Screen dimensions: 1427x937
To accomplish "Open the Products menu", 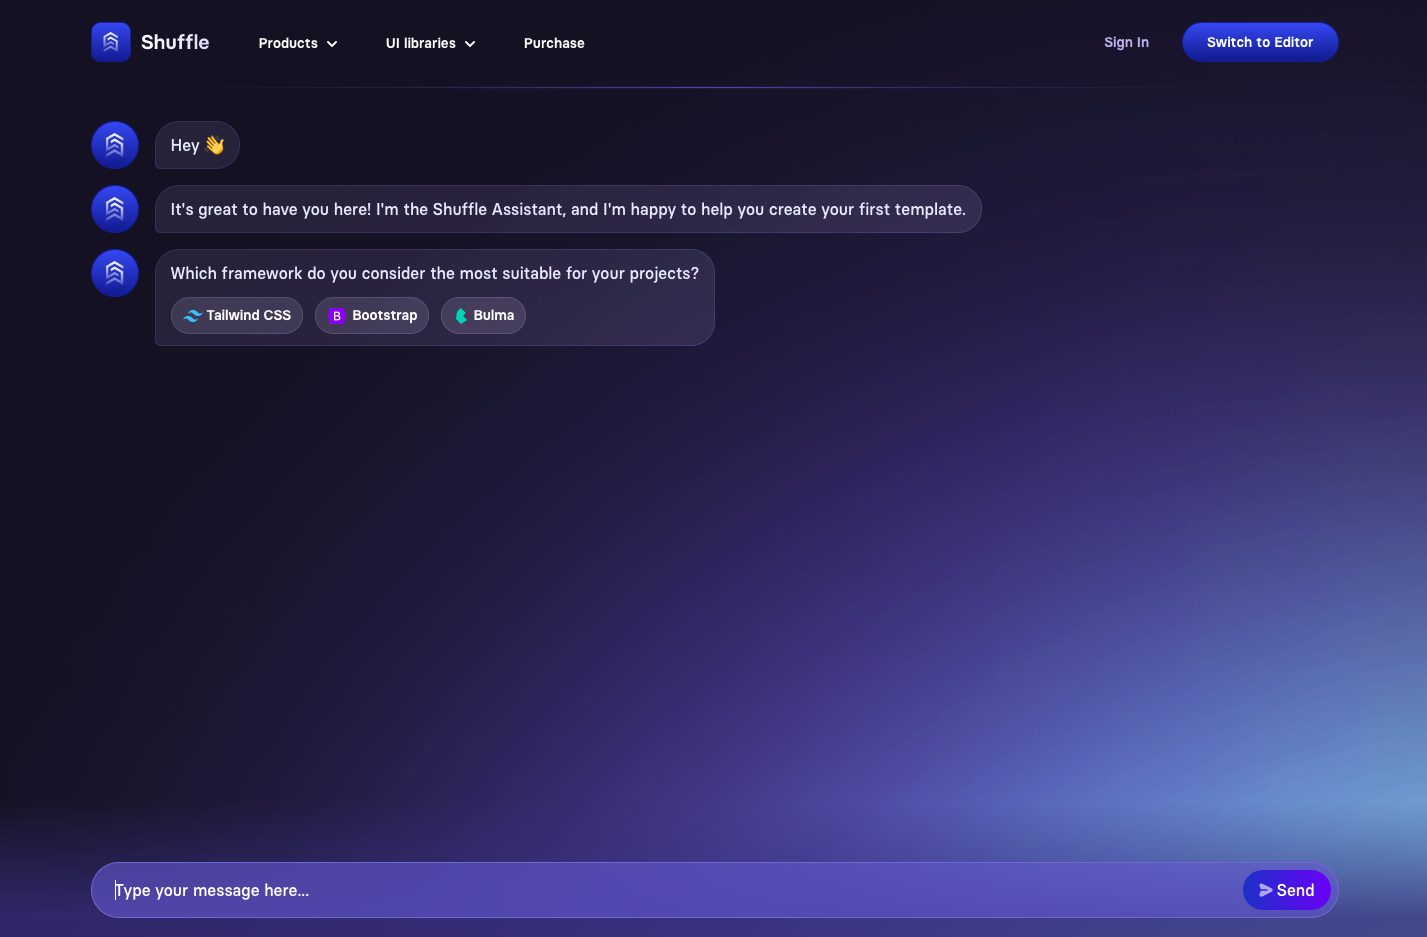I will coord(288,43).
